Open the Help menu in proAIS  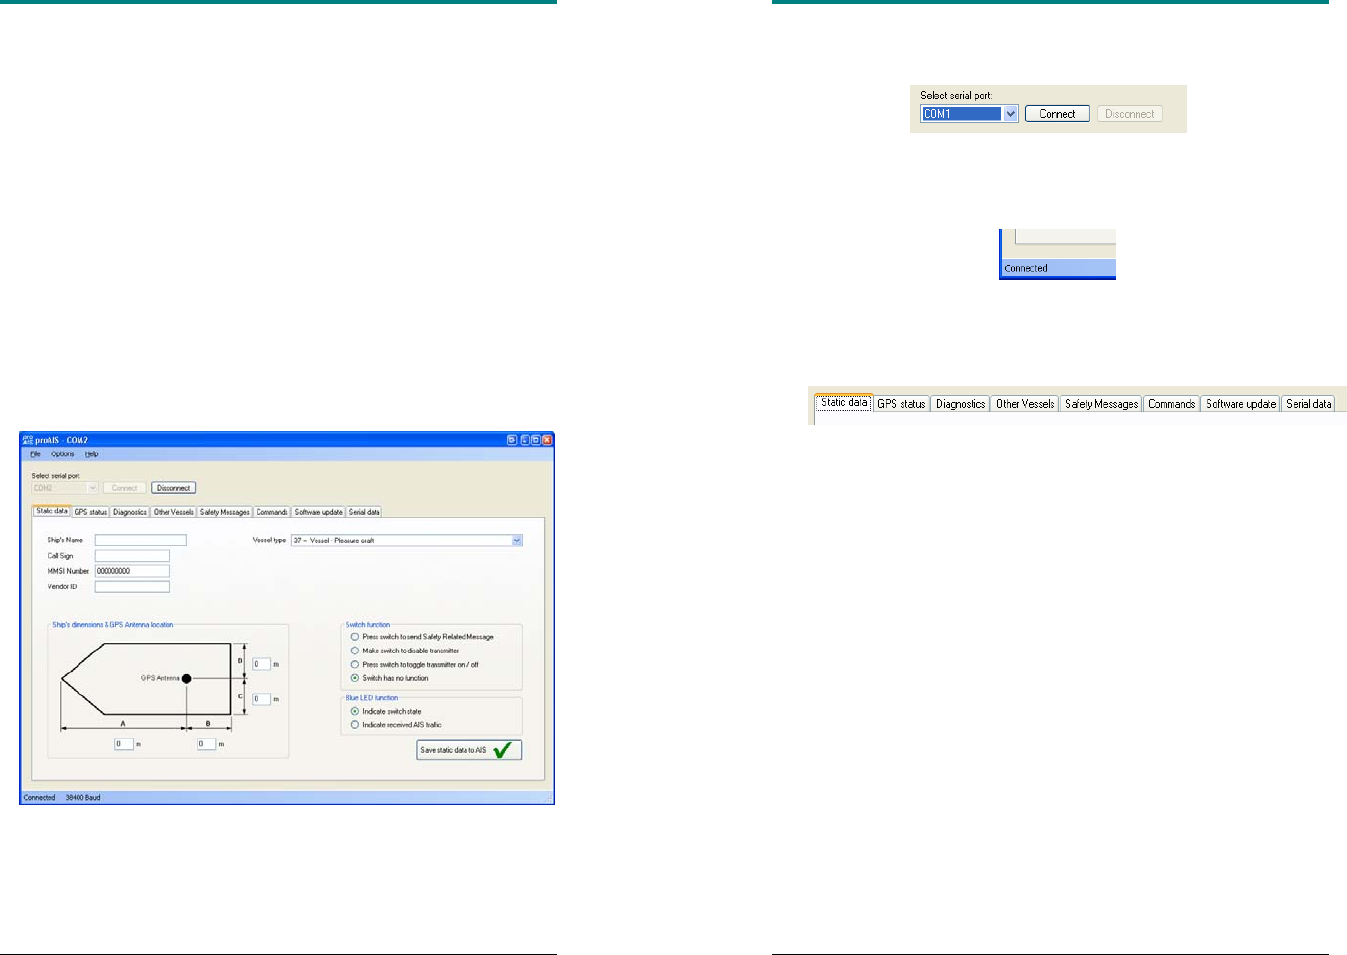[91, 454]
